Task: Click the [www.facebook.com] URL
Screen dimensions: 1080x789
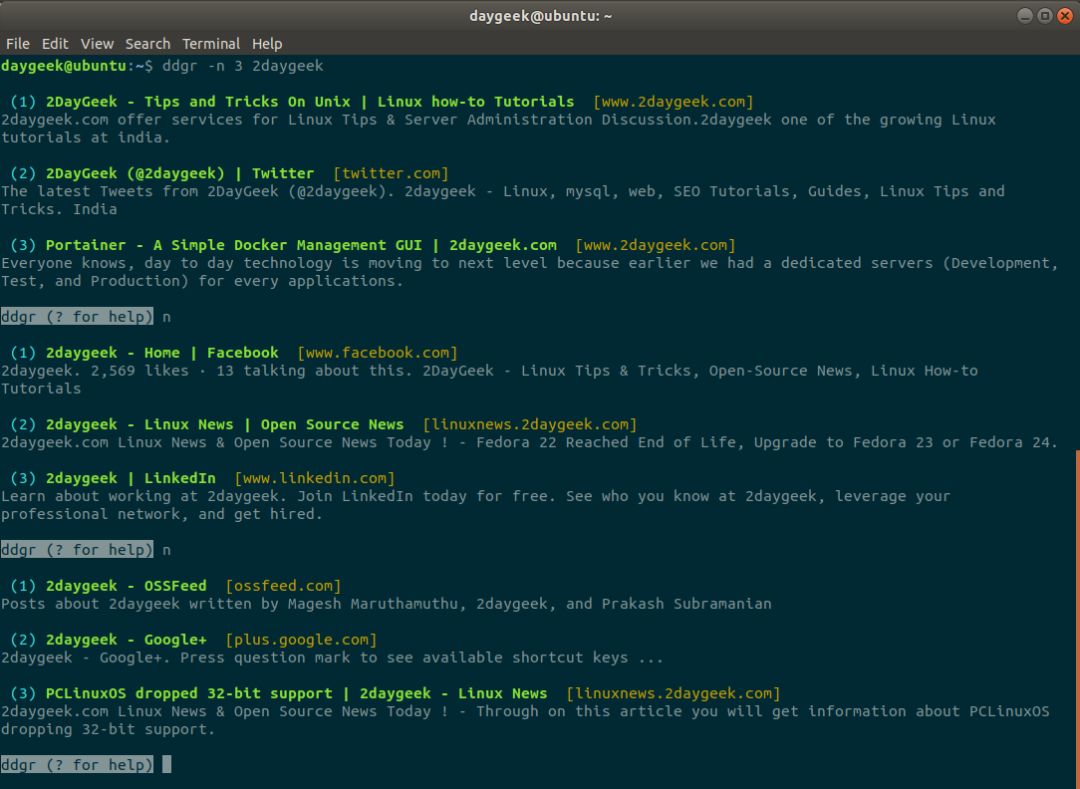Action: pyautogui.click(x=377, y=353)
